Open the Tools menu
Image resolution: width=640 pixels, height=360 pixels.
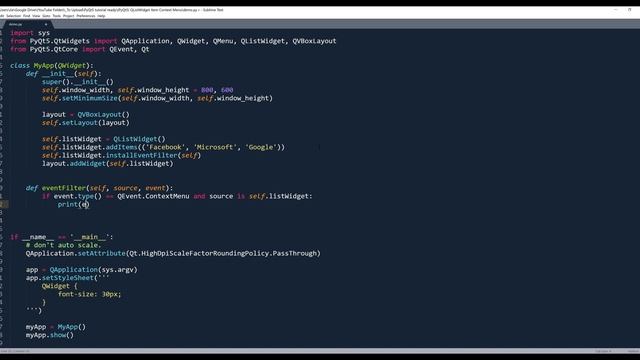[x=57, y=16]
